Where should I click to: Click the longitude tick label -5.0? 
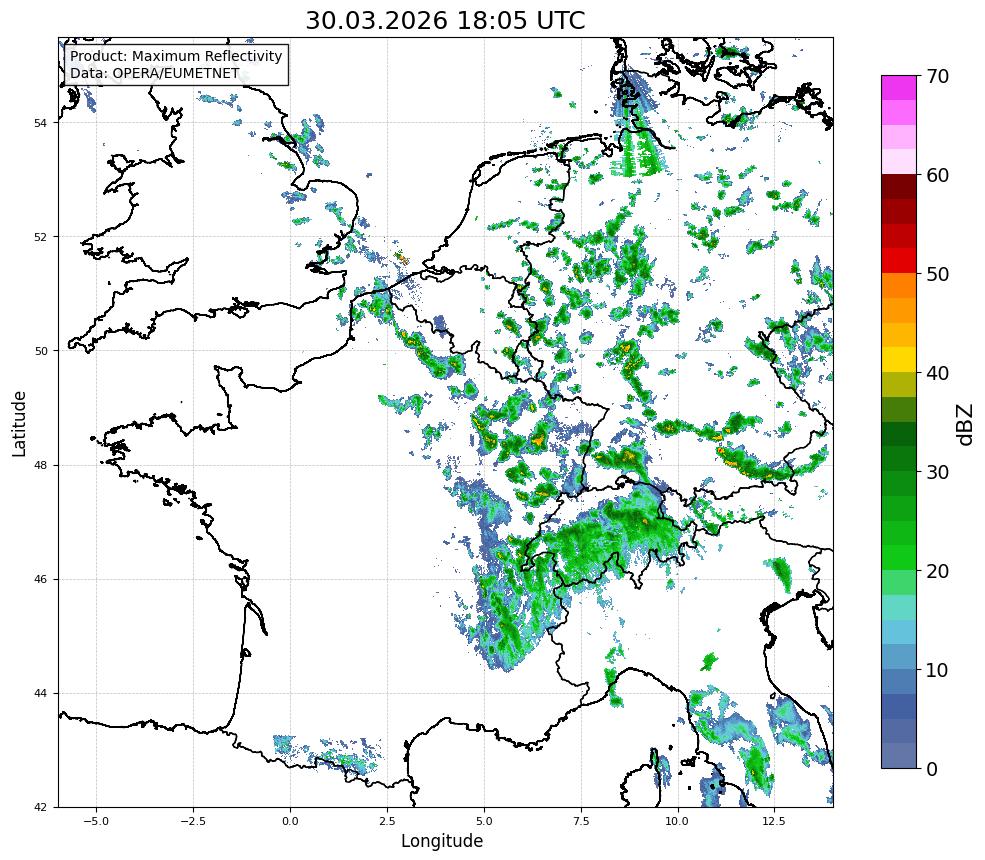click(x=96, y=821)
